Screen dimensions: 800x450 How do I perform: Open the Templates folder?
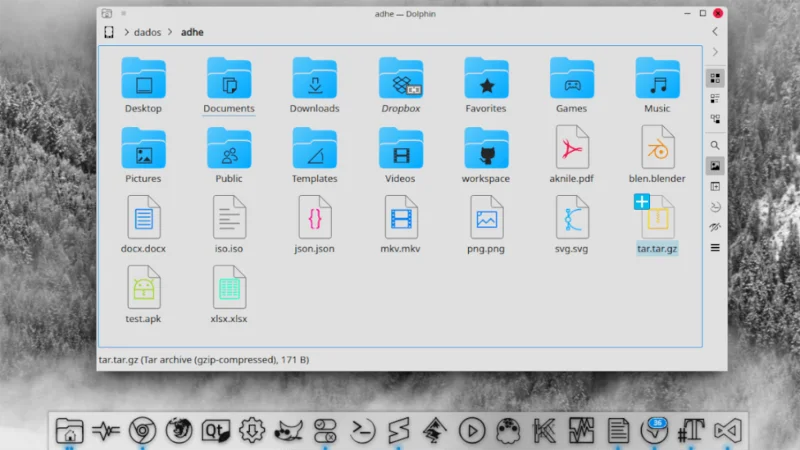click(x=314, y=155)
